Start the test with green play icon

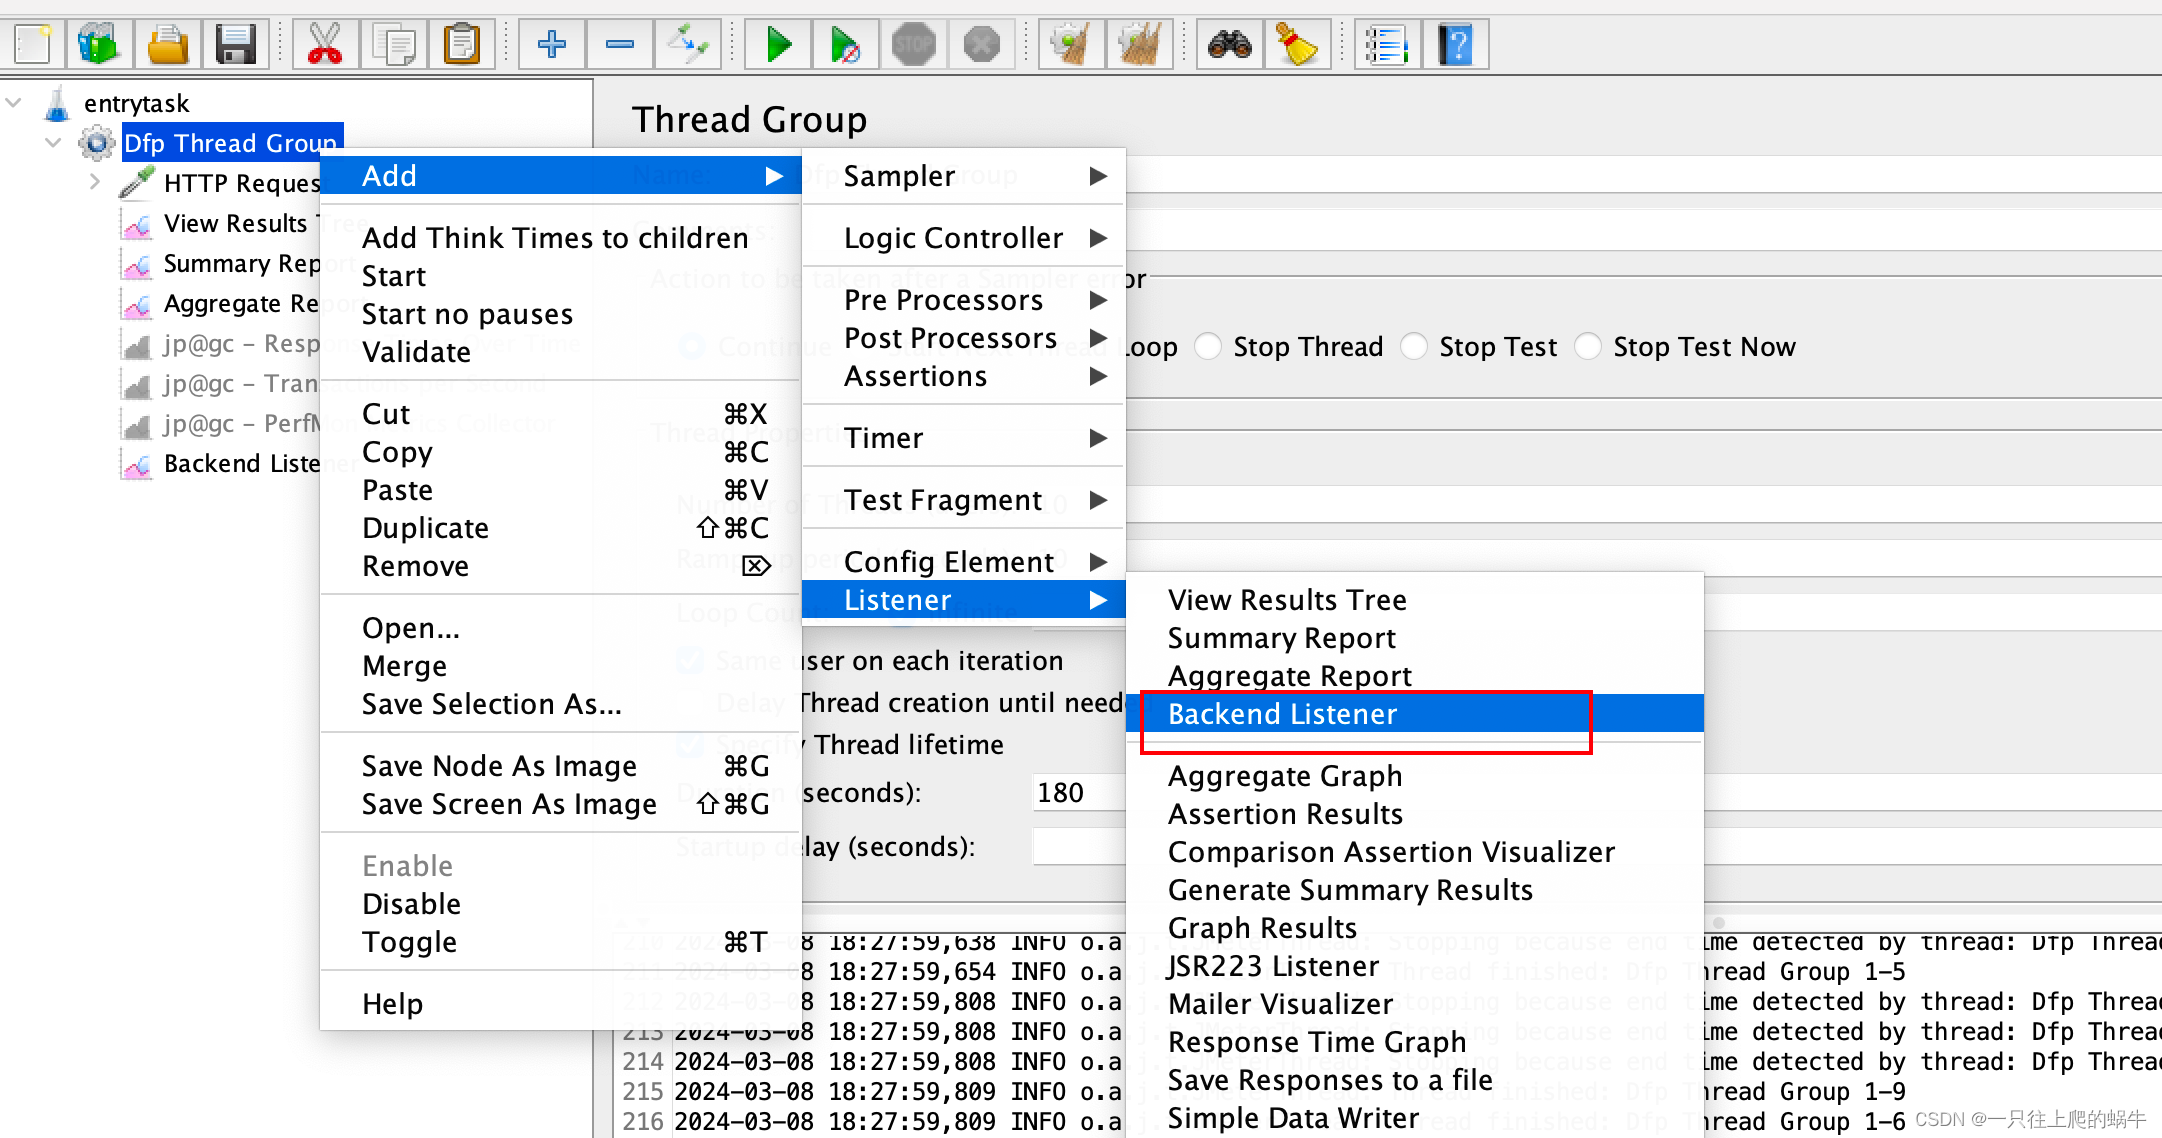pos(778,44)
